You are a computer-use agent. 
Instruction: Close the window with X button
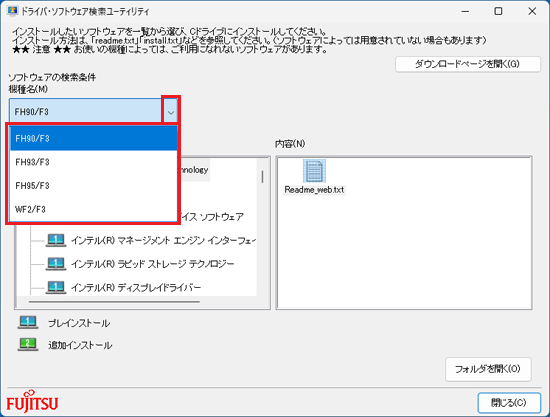click(532, 11)
